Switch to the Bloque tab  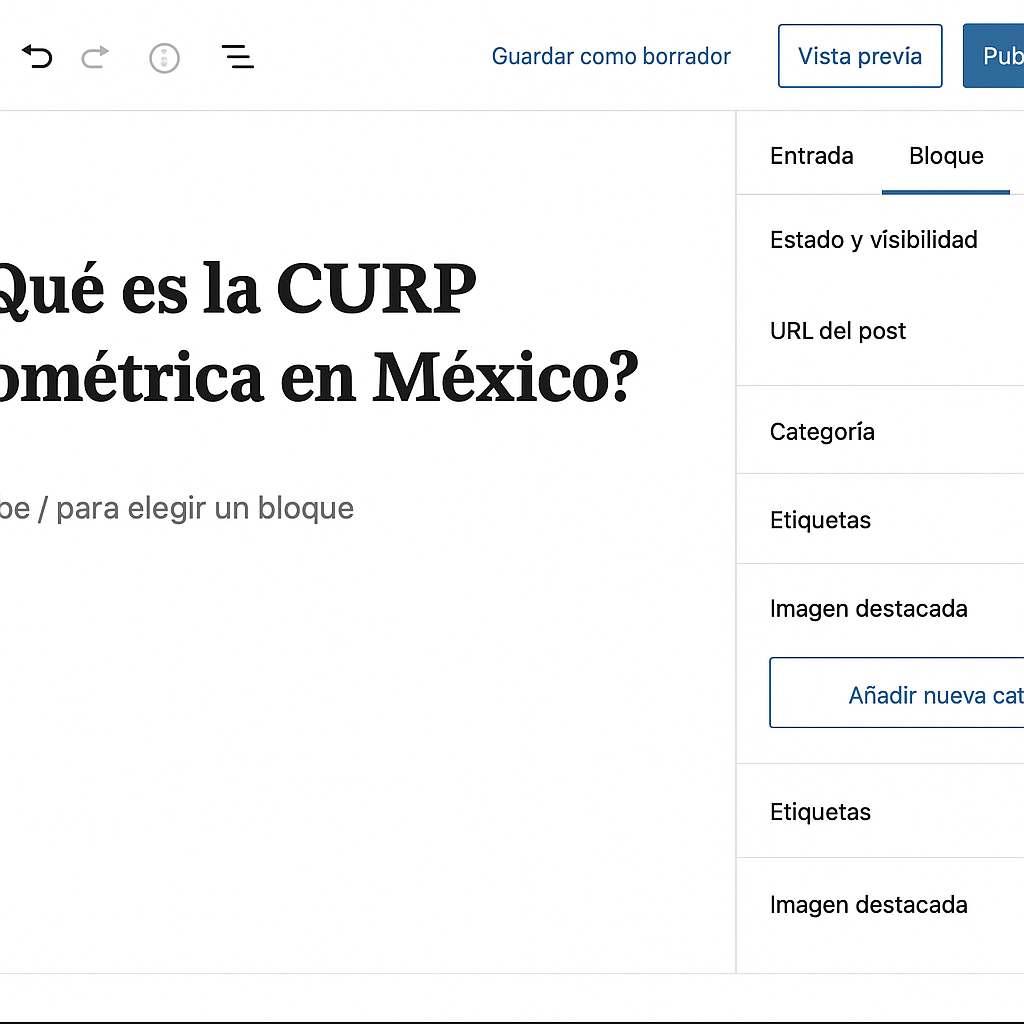click(945, 155)
